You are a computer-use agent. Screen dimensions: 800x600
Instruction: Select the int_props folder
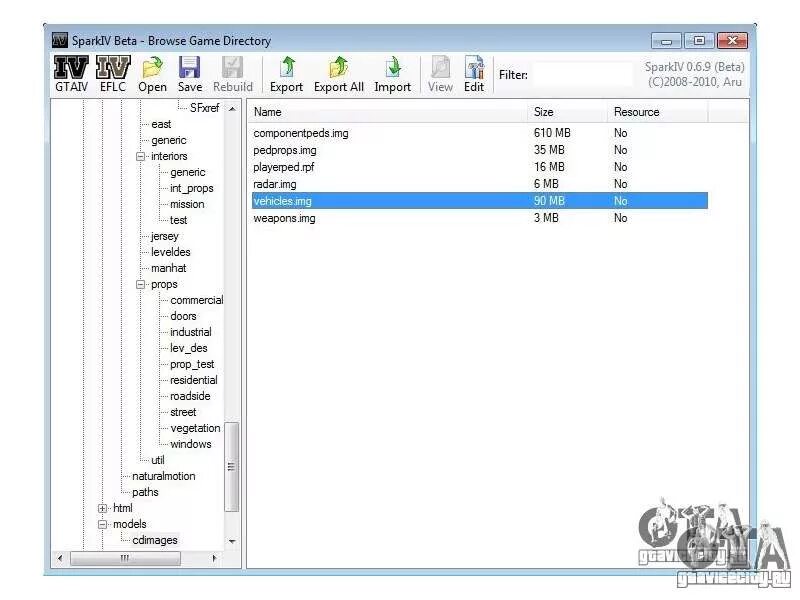coord(192,188)
